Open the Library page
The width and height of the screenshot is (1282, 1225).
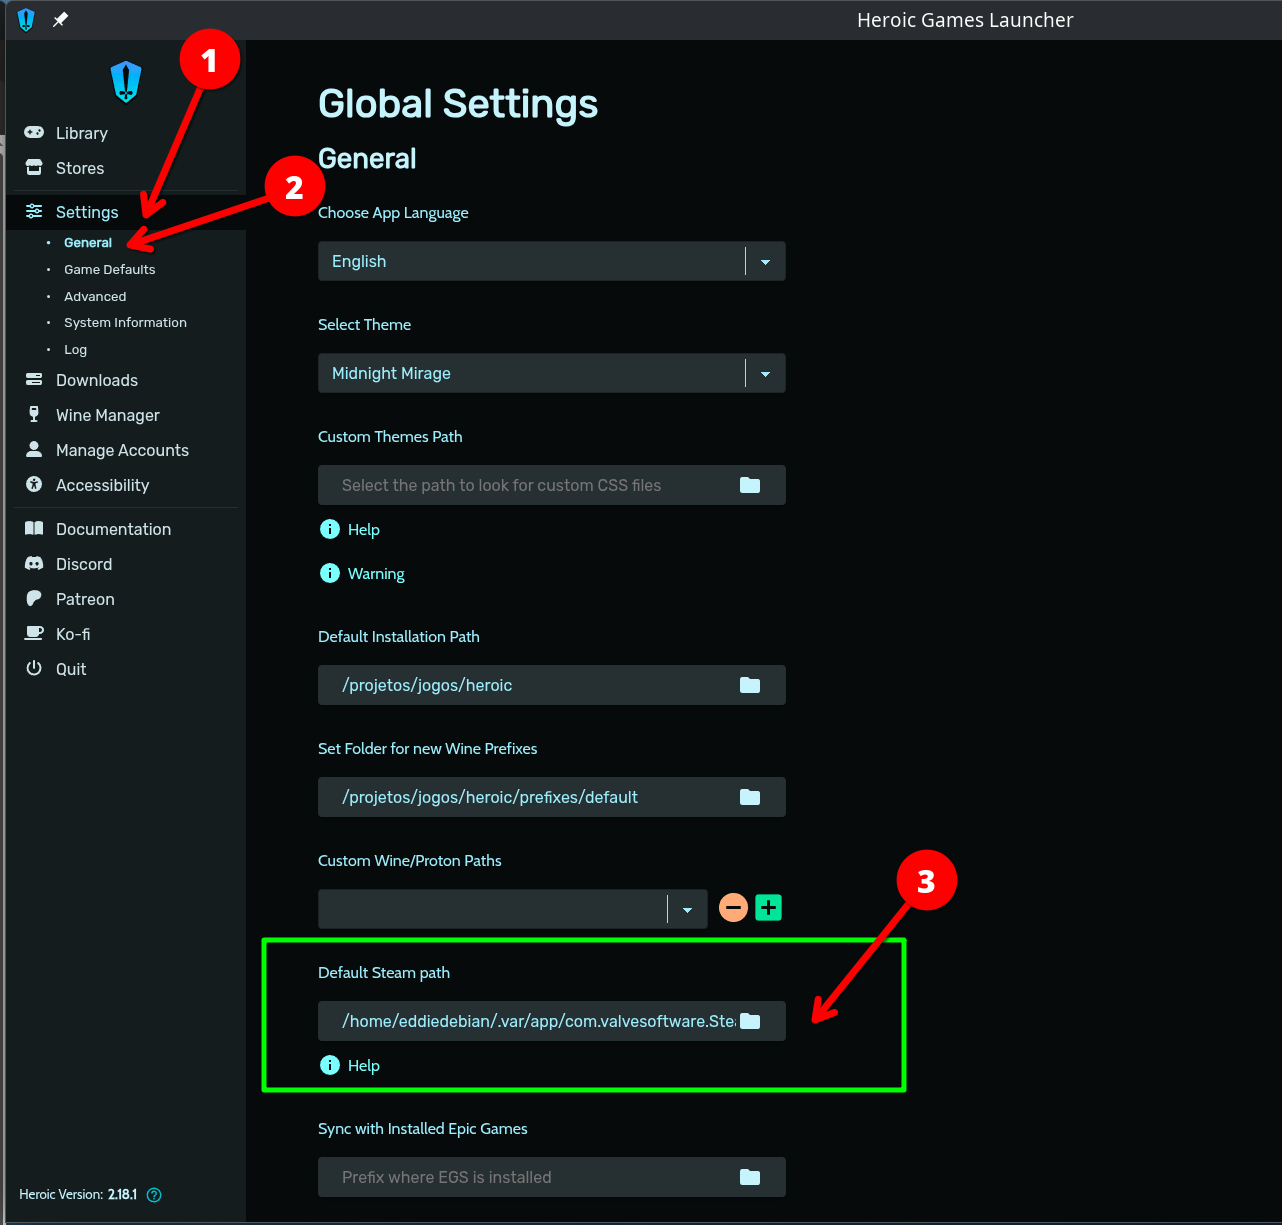pyautogui.click(x=81, y=133)
